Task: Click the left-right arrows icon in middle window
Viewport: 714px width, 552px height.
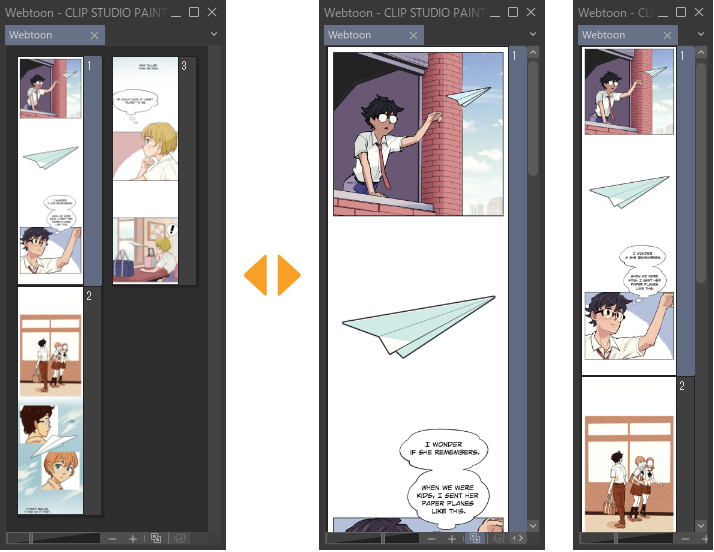Action: [518, 538]
